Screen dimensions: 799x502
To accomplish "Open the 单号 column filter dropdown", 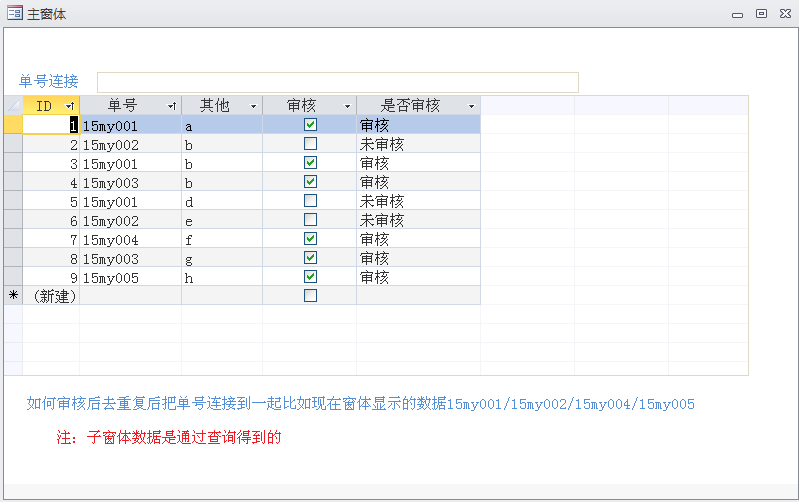I will point(172,106).
